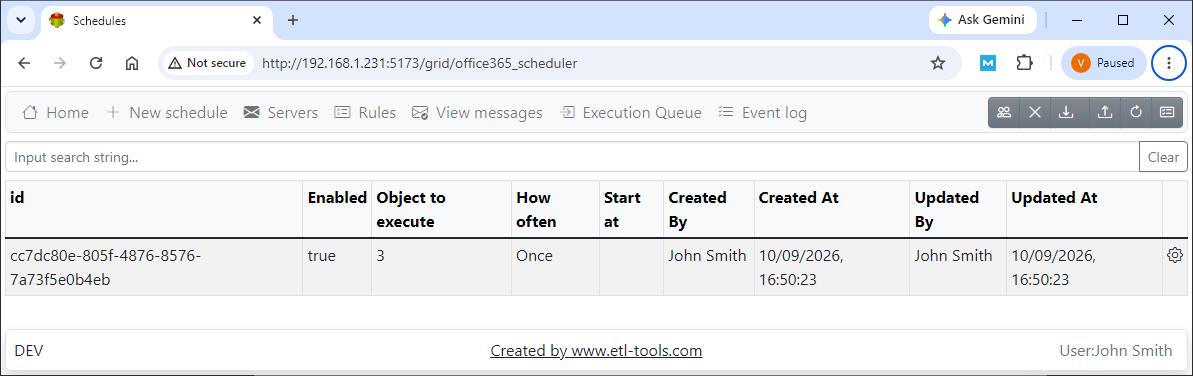Image resolution: width=1193 pixels, height=376 pixels.
Task: Open the Event log
Action: [762, 113]
